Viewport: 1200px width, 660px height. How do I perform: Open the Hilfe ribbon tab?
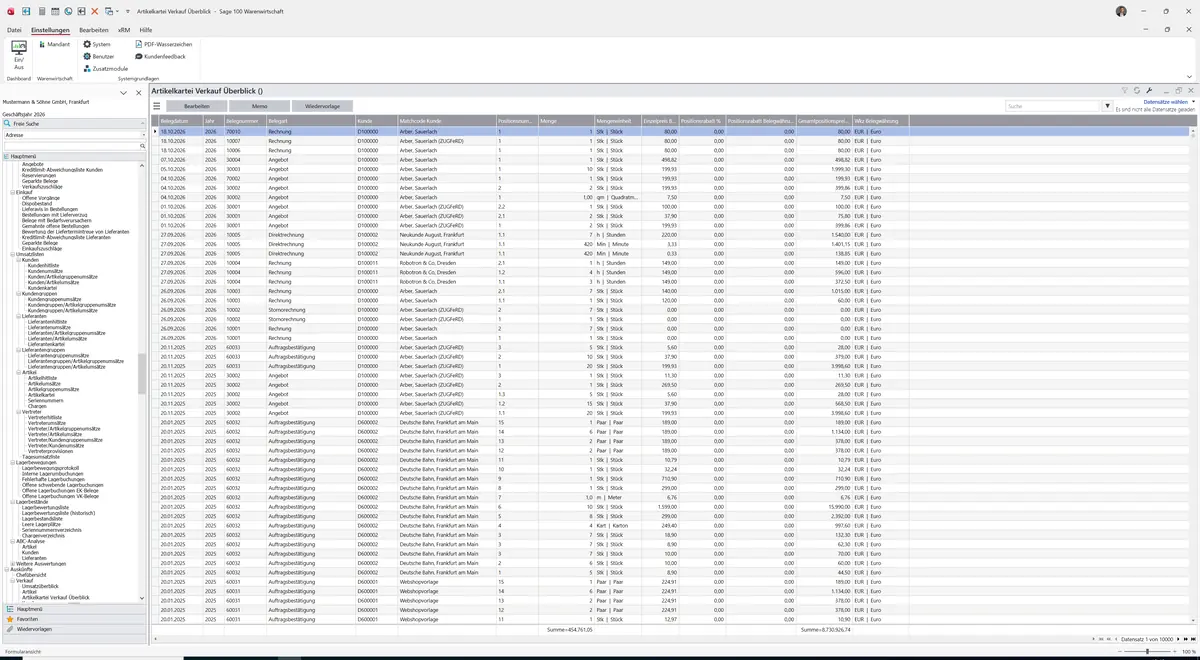tap(146, 30)
